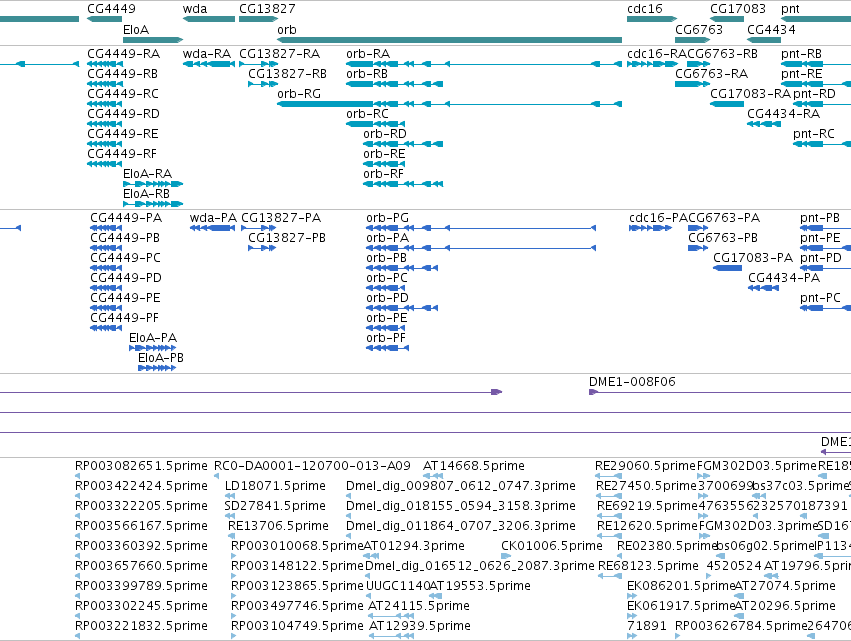Click EST AT14668.5prime
This screenshot has width=851, height=641.
click(433, 475)
